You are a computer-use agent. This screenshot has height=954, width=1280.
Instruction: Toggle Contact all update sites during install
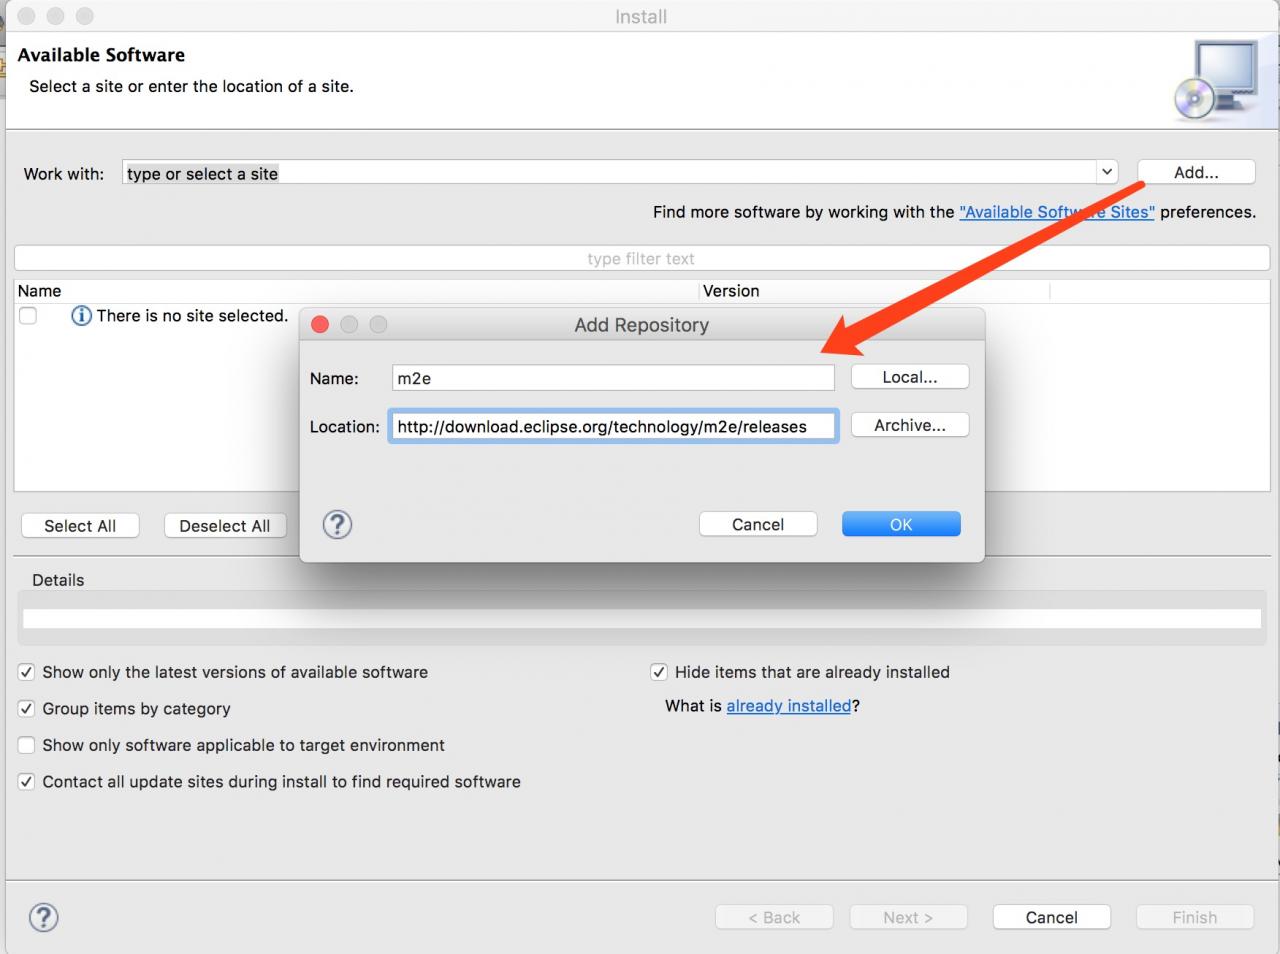(27, 781)
